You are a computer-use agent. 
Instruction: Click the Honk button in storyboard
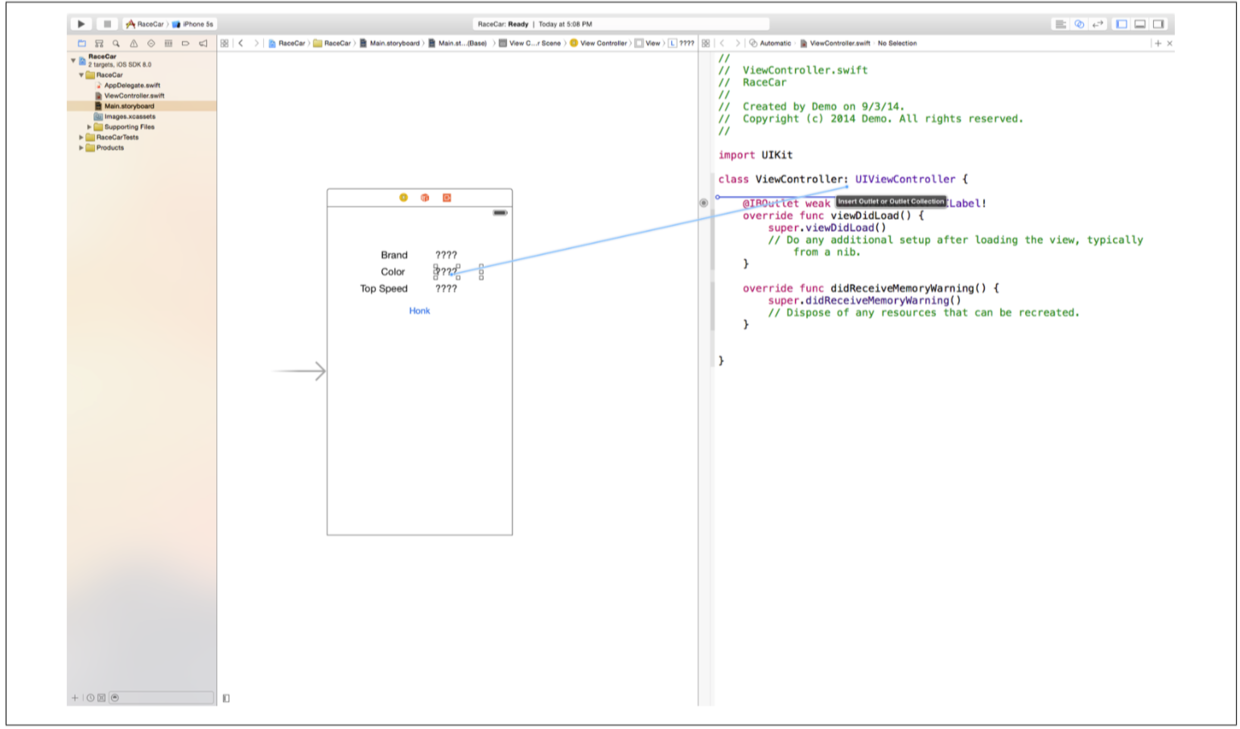[x=419, y=311]
